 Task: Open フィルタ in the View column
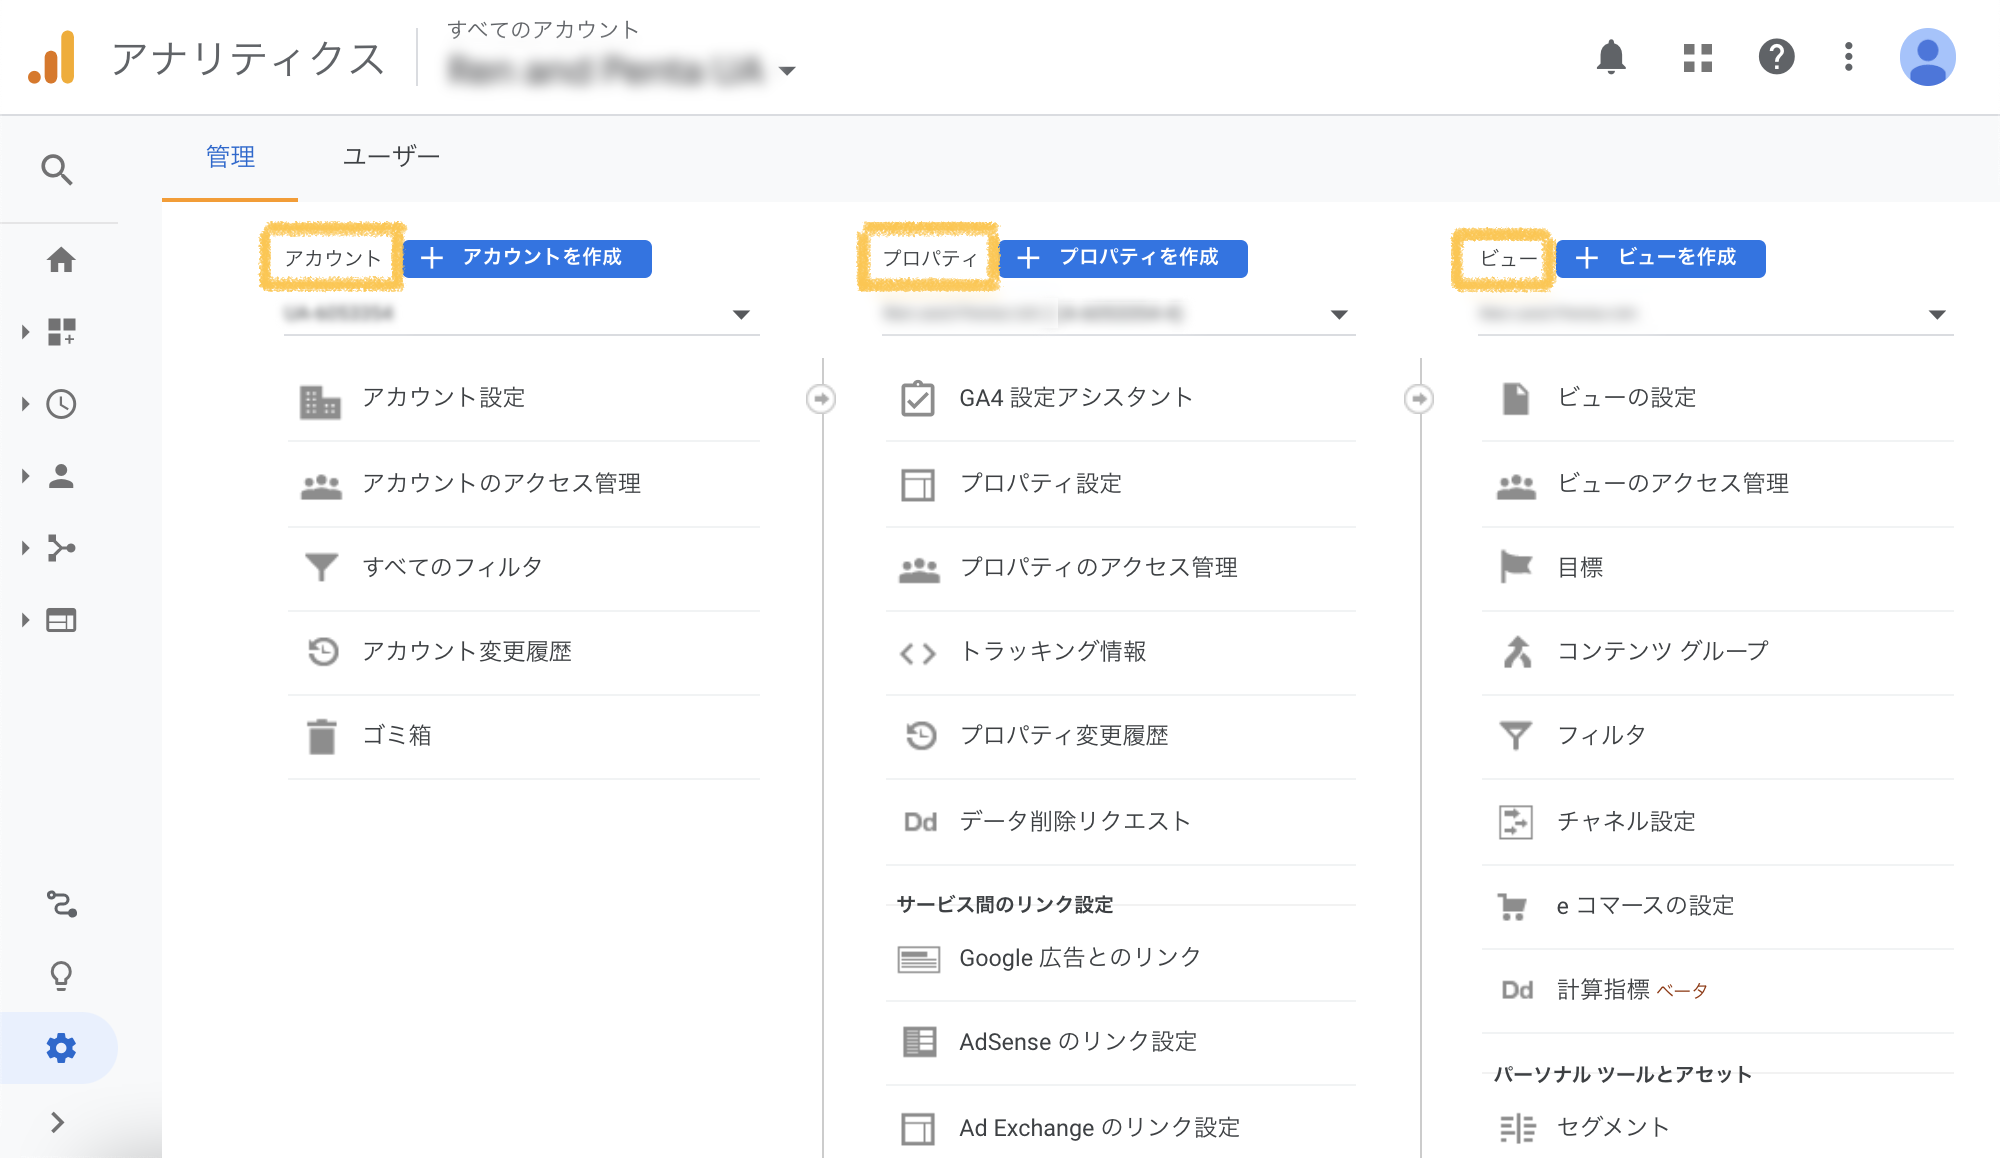pos(1717,736)
